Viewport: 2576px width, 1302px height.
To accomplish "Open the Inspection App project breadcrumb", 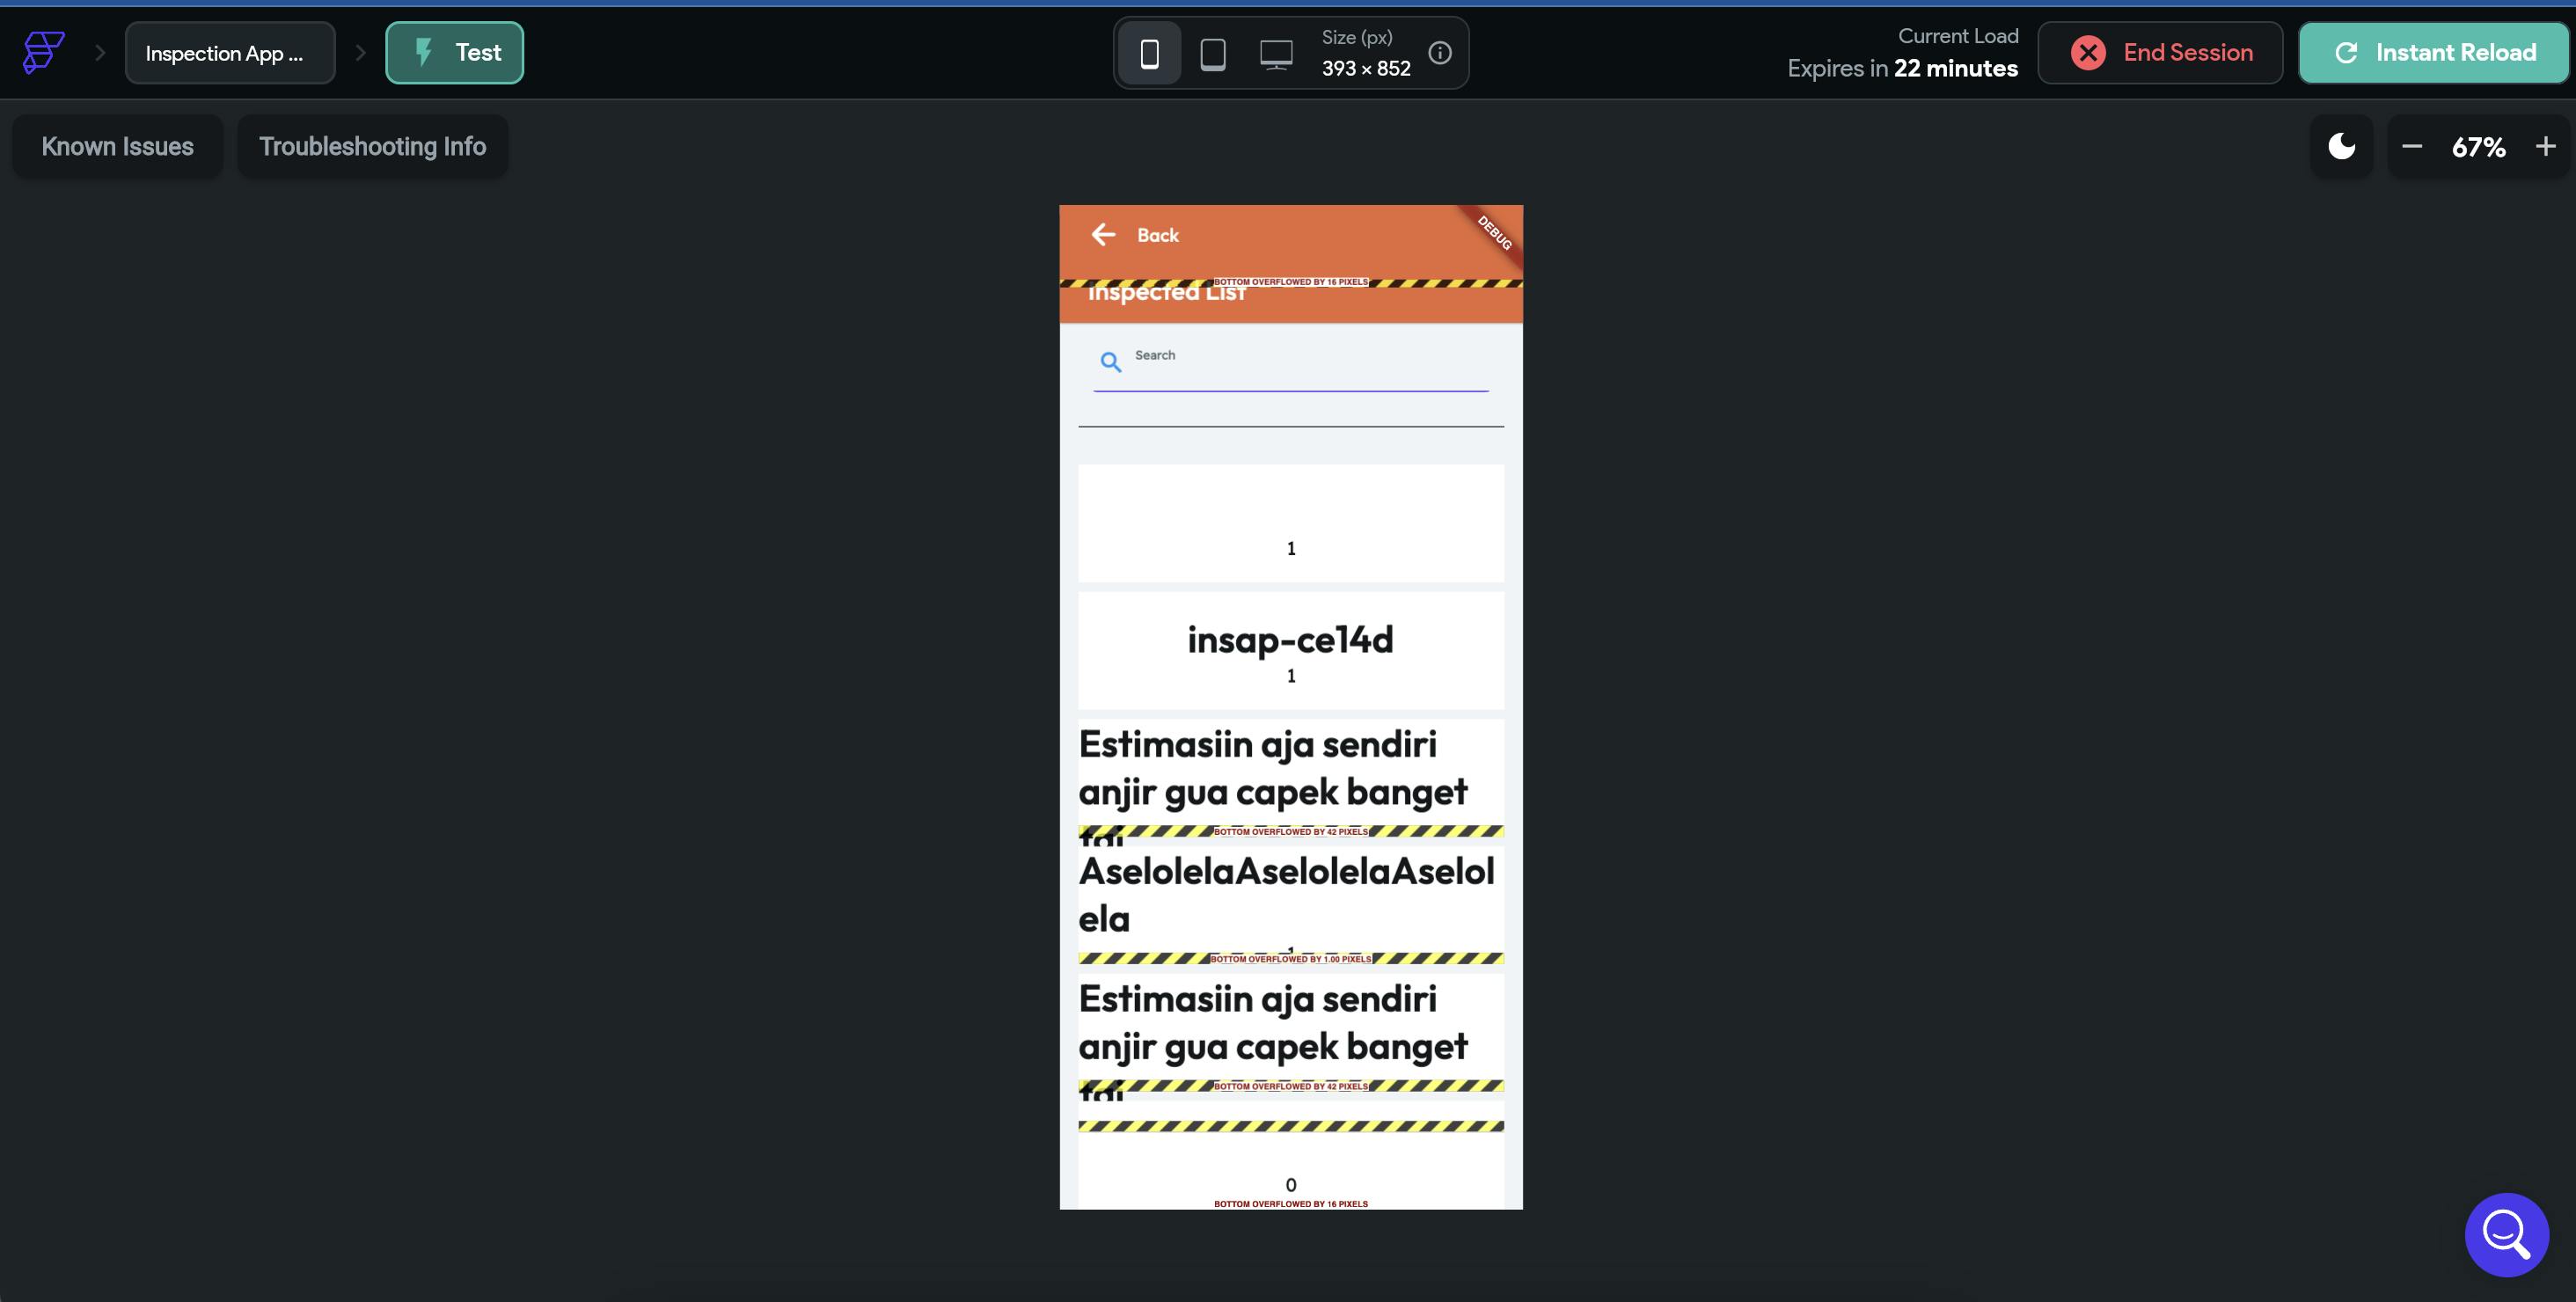I will [229, 53].
